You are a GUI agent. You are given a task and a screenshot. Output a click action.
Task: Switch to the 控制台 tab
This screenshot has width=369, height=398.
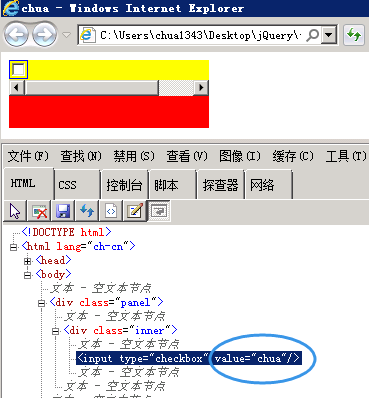pyautogui.click(x=124, y=184)
